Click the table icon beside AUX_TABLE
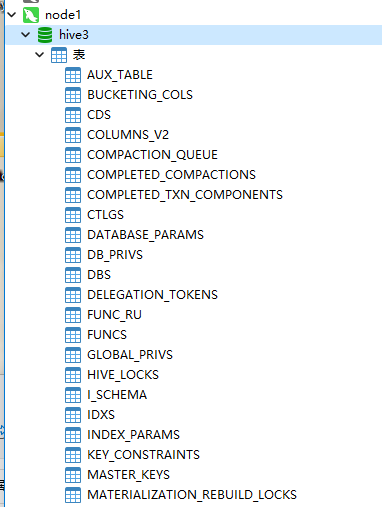This screenshot has width=382, height=507. click(x=73, y=75)
